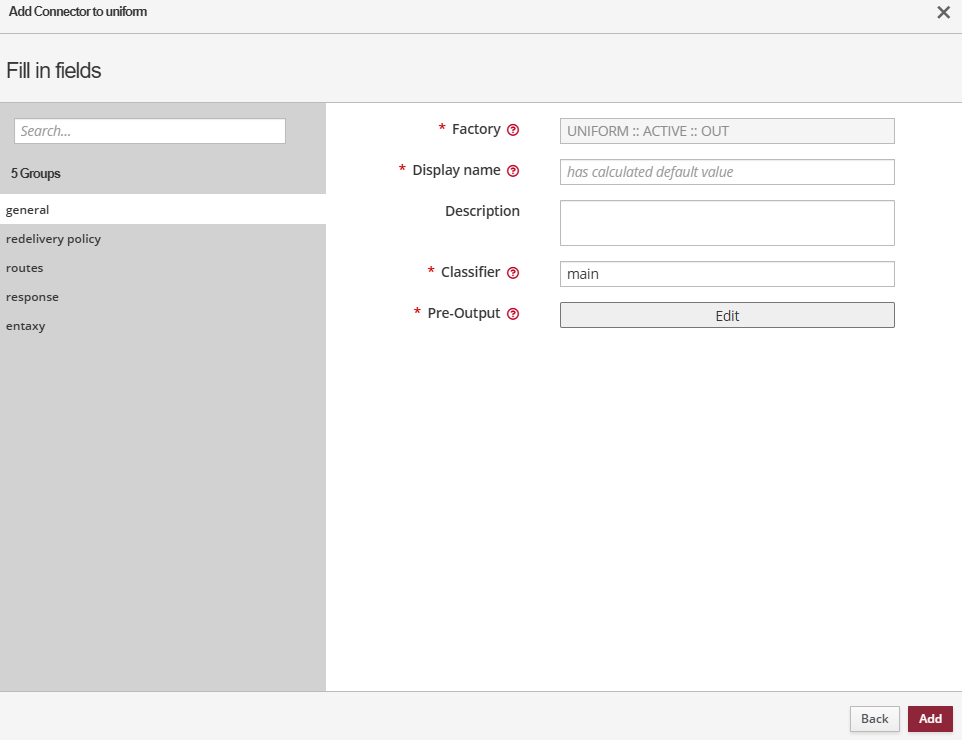The image size is (962, 740).
Task: Click the Pre-Output help icon
Action: (513, 314)
